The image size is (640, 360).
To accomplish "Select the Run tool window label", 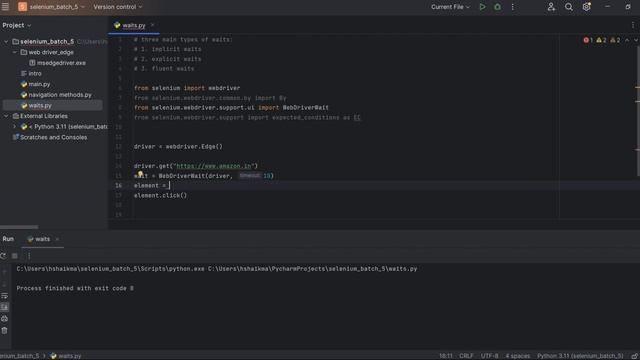I will (8, 239).
